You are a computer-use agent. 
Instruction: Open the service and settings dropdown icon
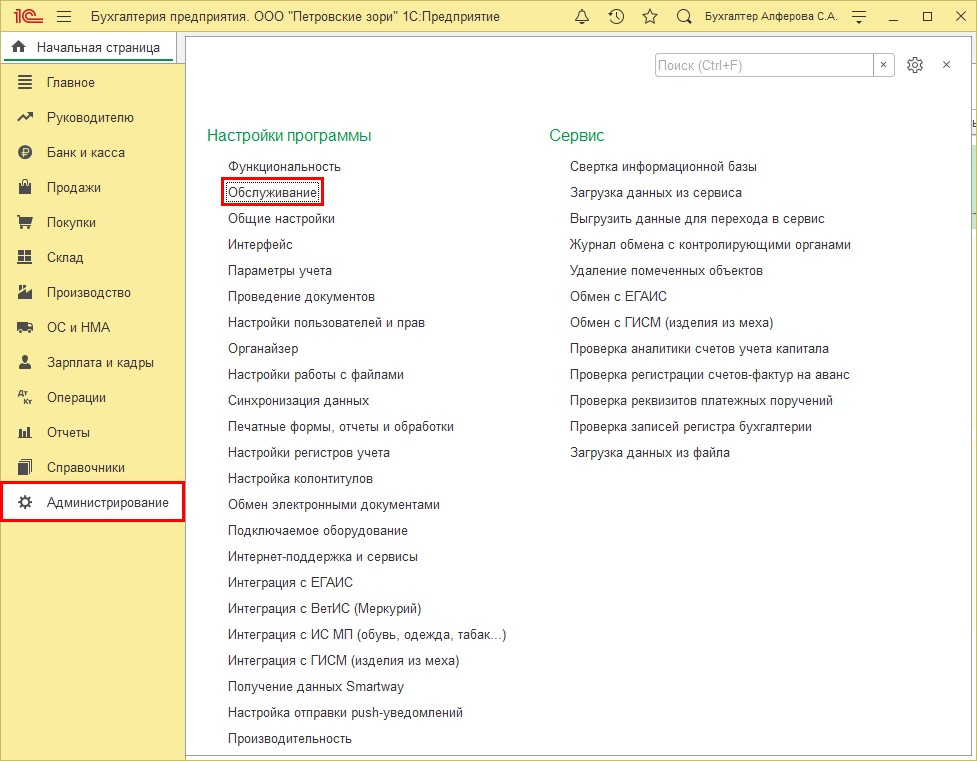(859, 17)
